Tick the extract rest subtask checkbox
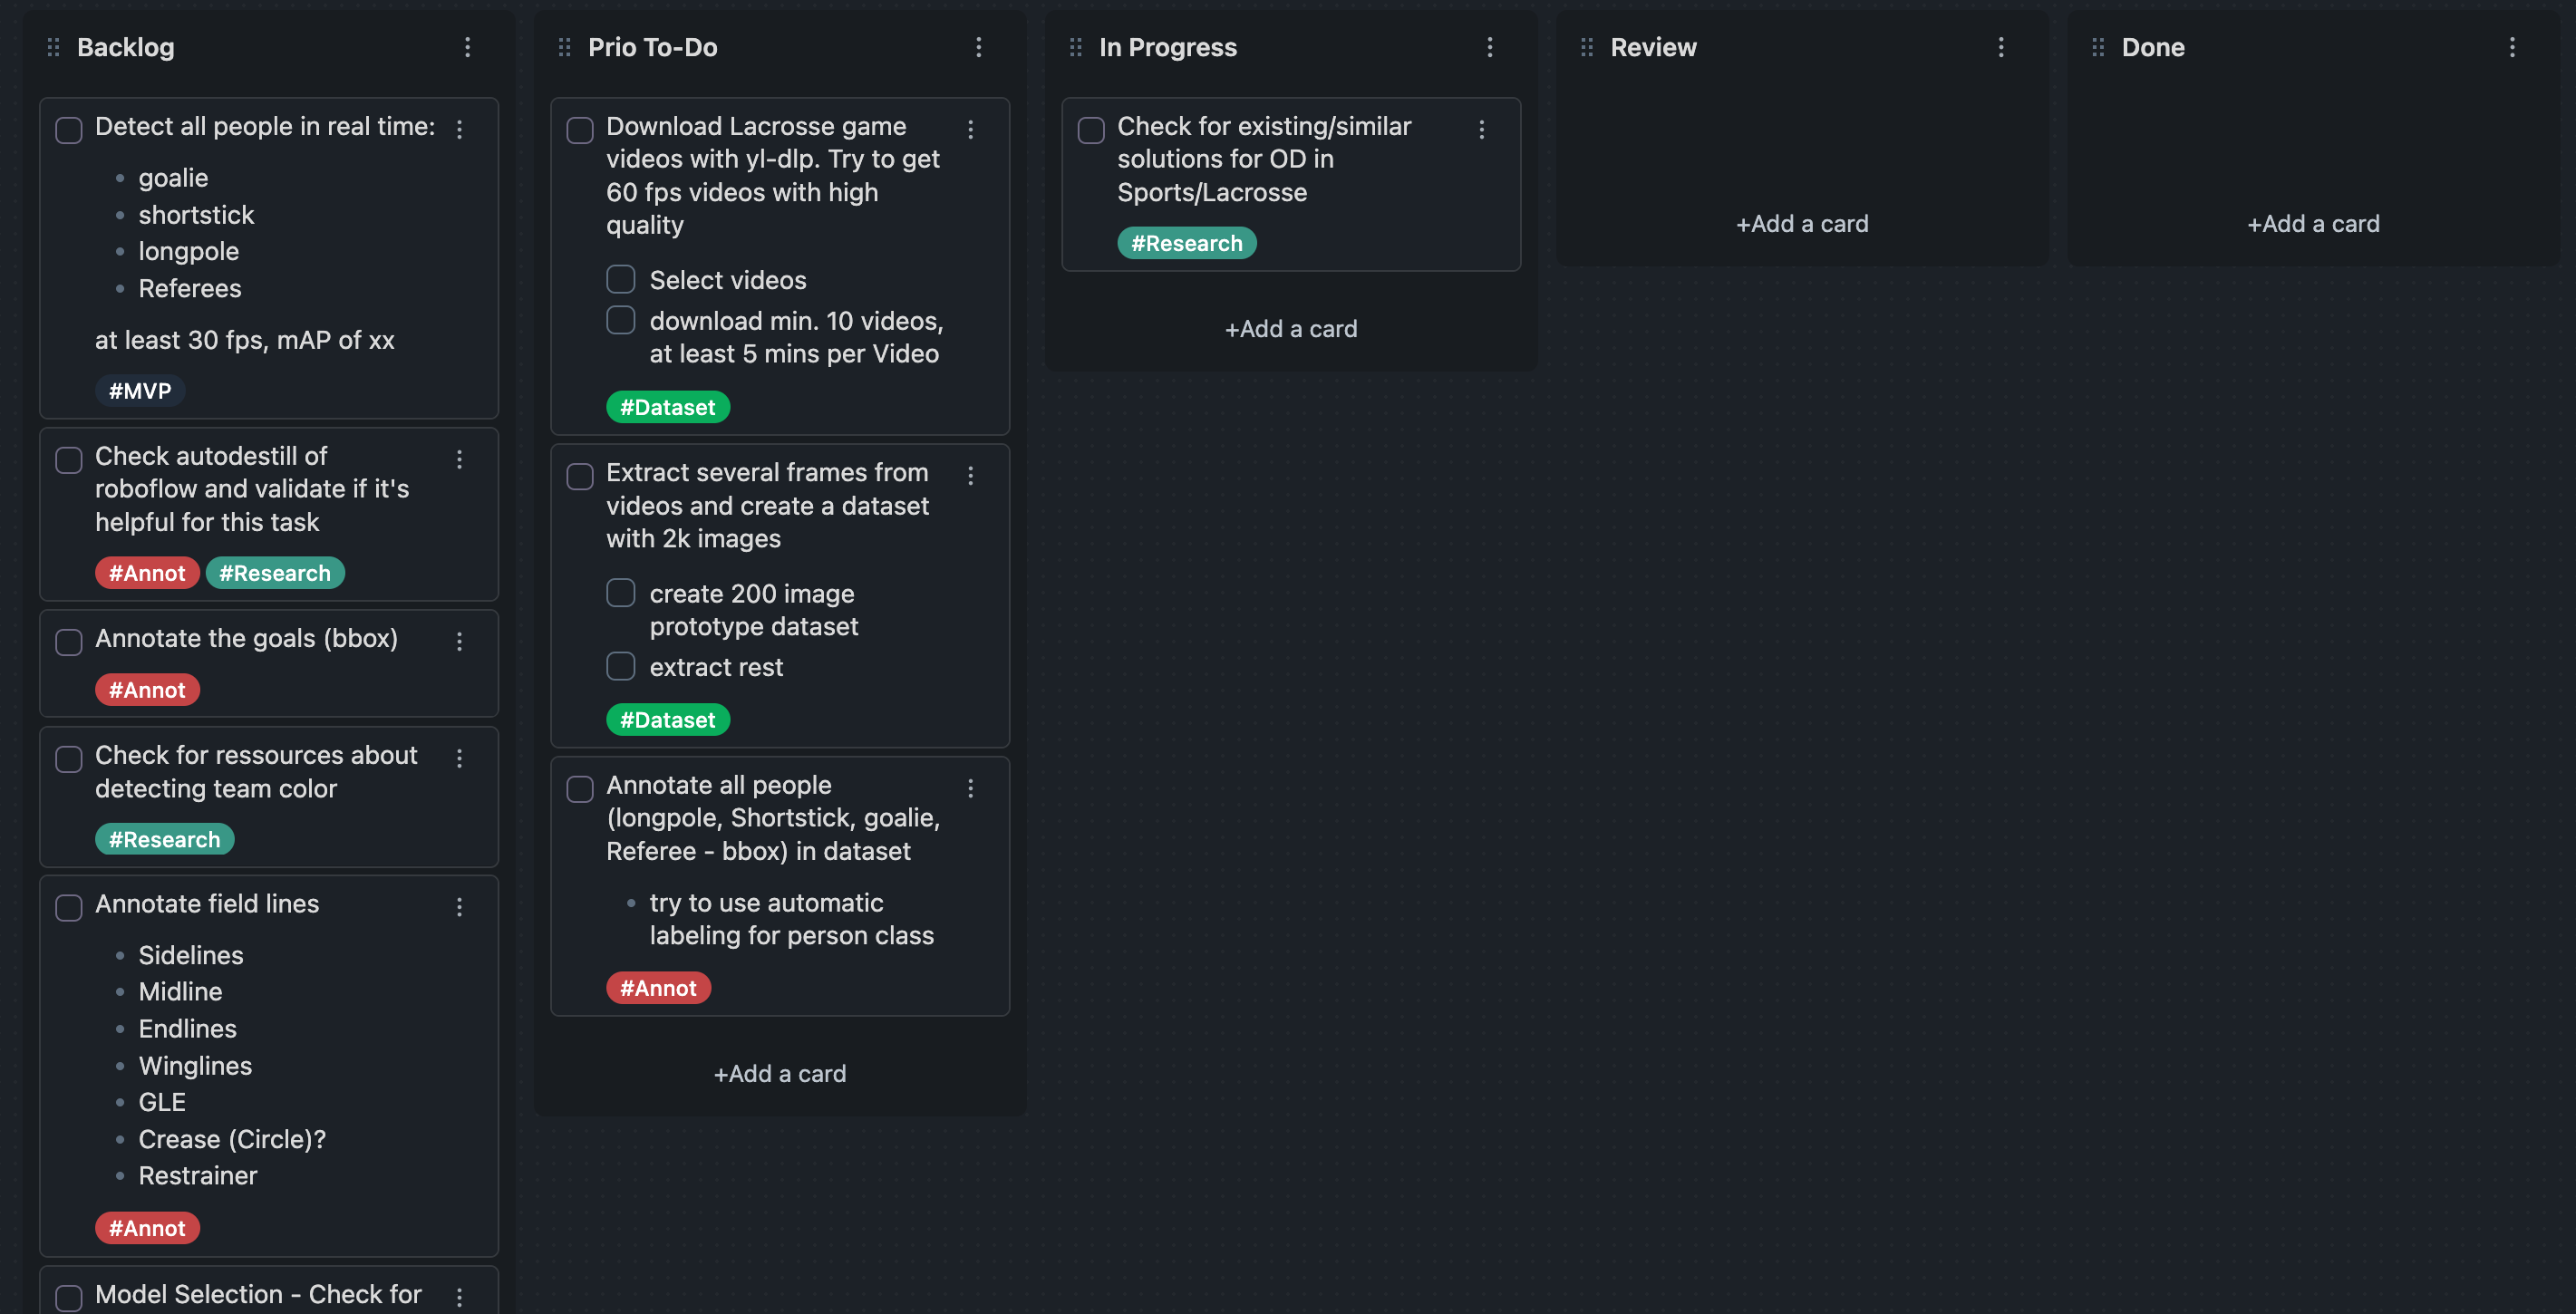This screenshot has width=2576, height=1314. (620, 666)
